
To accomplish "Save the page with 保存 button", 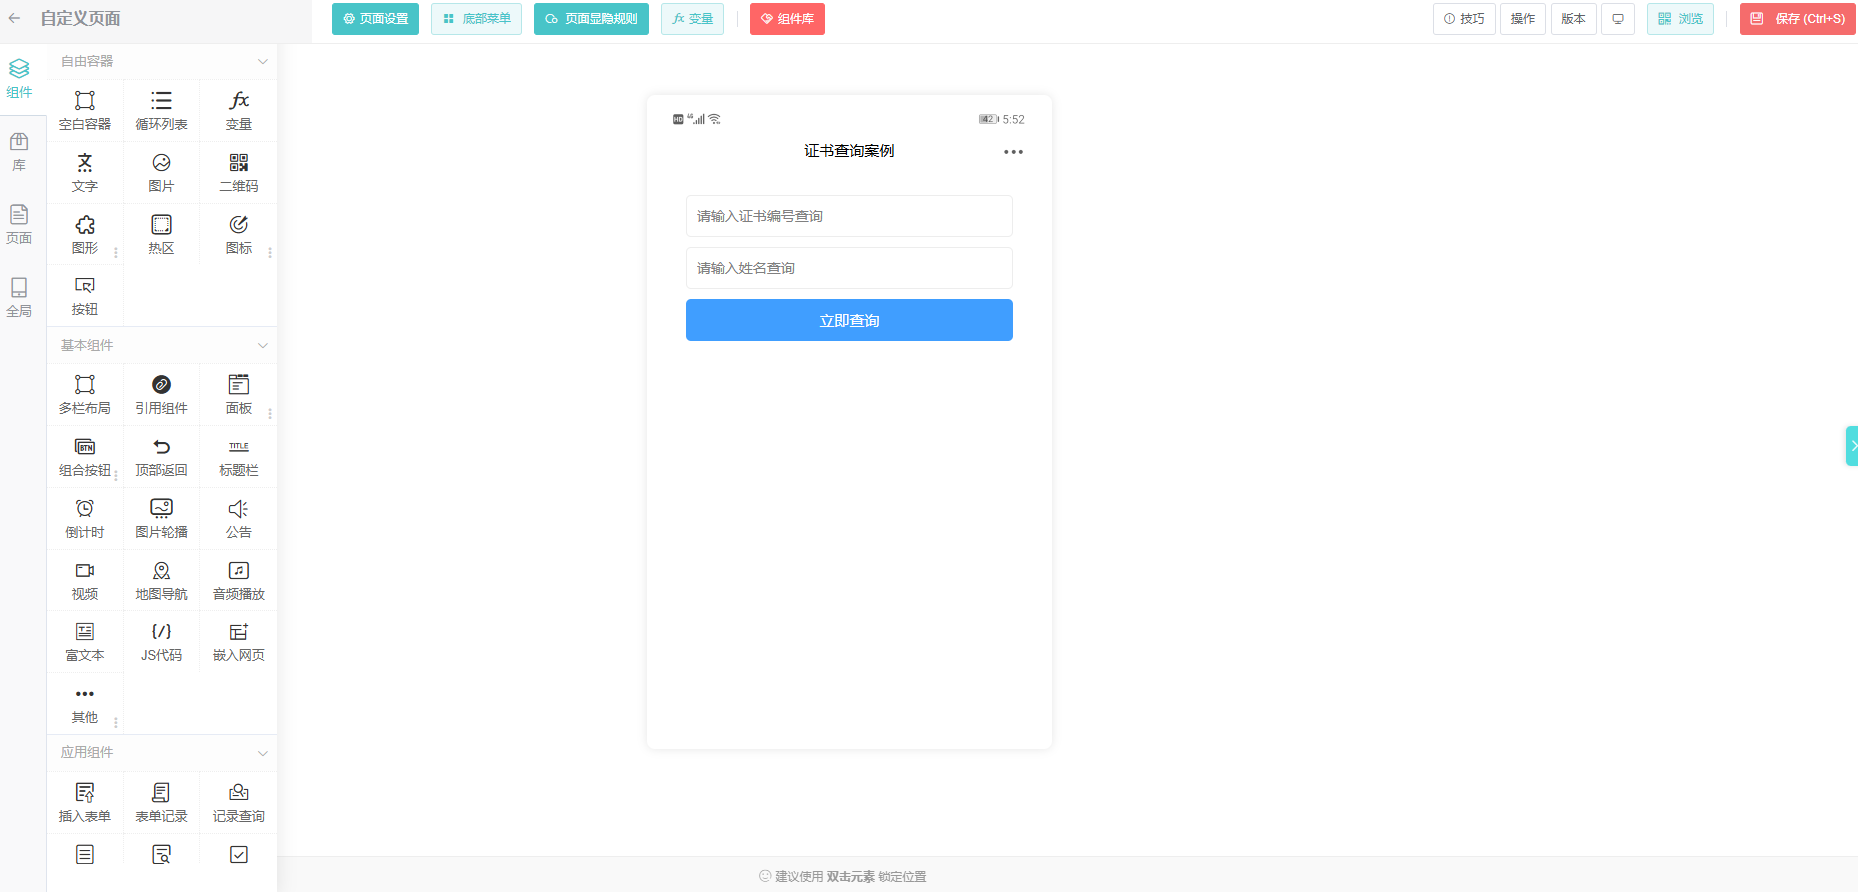I will pyautogui.click(x=1798, y=19).
